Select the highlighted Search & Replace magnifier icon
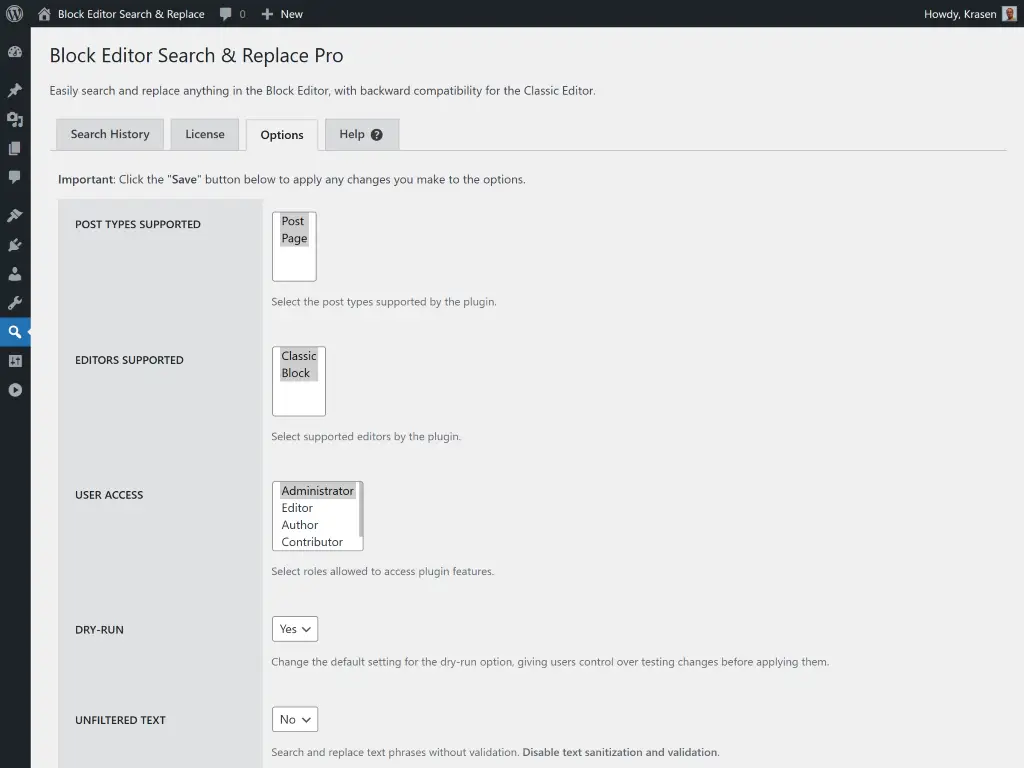 15,331
